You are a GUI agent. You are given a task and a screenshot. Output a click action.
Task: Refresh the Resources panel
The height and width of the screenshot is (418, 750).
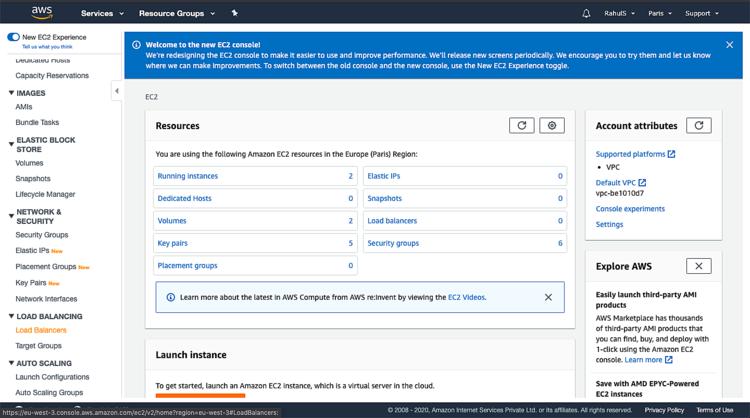(x=521, y=125)
